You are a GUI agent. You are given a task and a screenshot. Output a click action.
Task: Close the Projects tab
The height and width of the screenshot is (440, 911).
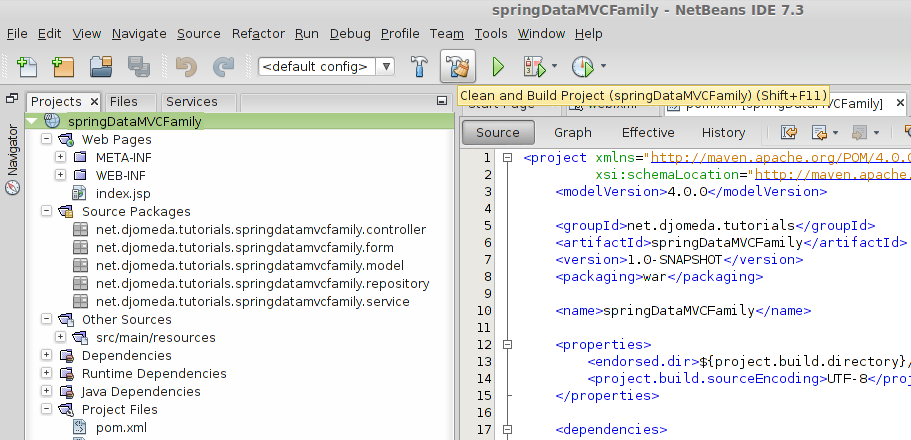pyautogui.click(x=94, y=102)
